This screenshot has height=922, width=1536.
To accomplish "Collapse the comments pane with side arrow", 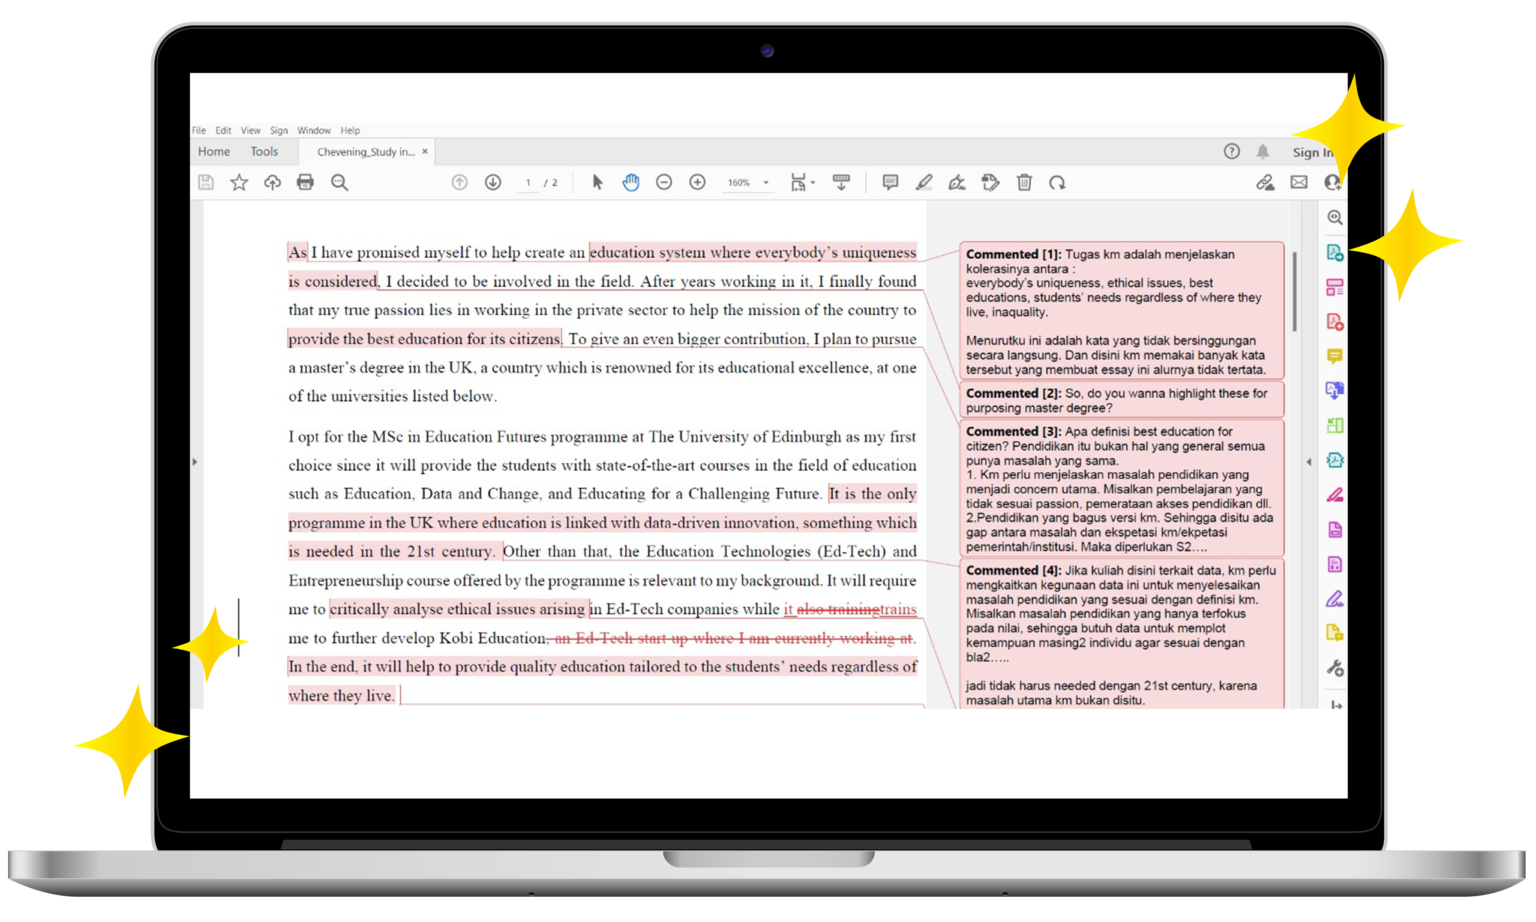I will 1310,463.
